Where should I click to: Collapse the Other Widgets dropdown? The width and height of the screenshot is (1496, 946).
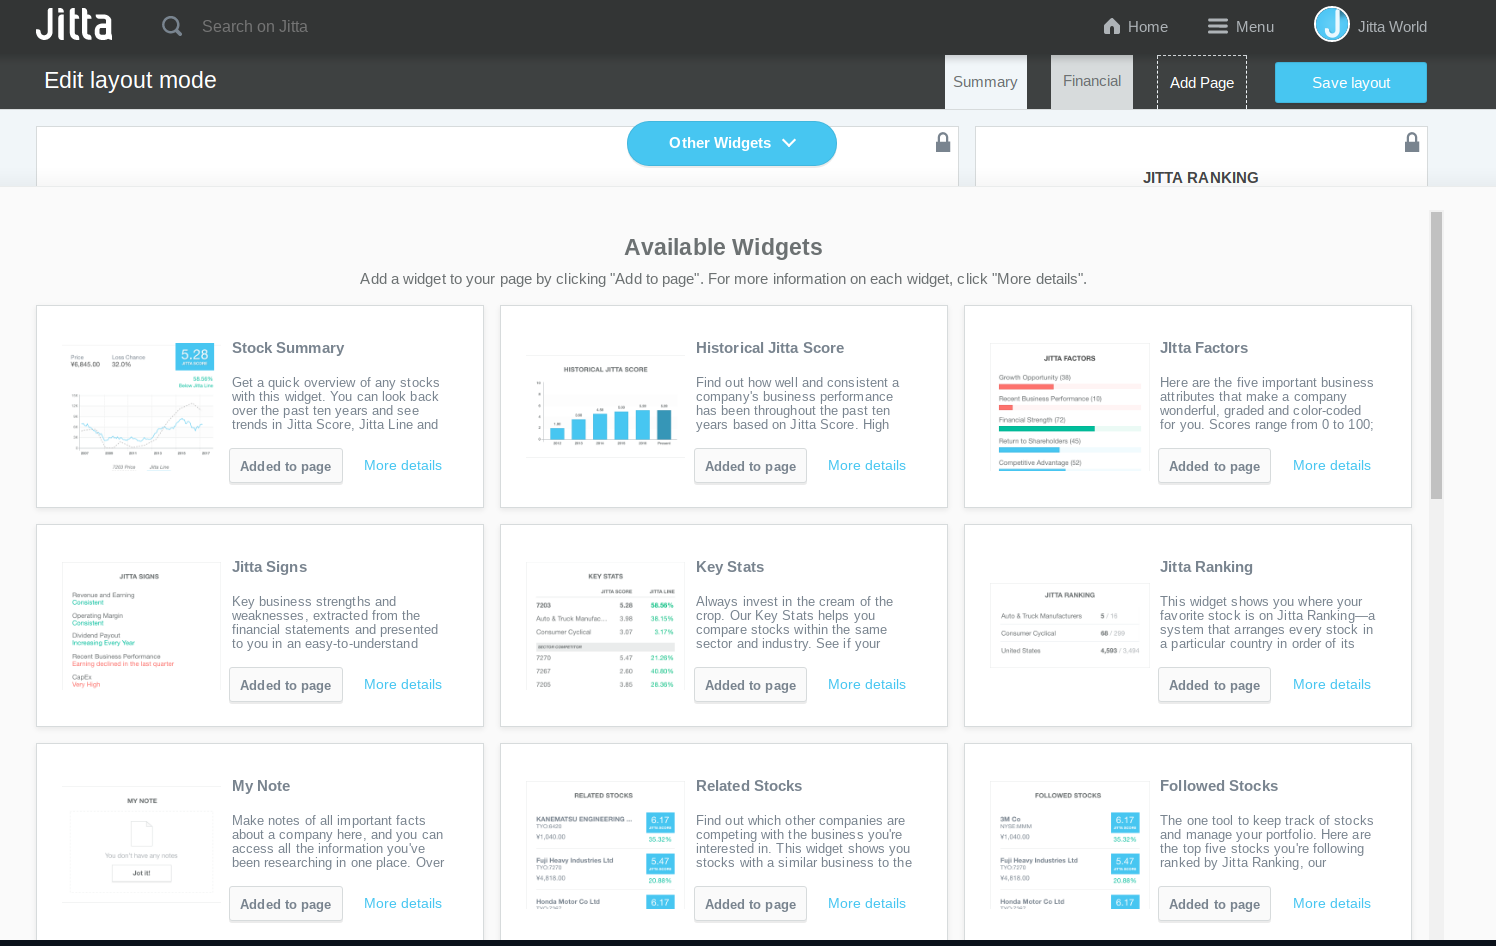coord(732,143)
